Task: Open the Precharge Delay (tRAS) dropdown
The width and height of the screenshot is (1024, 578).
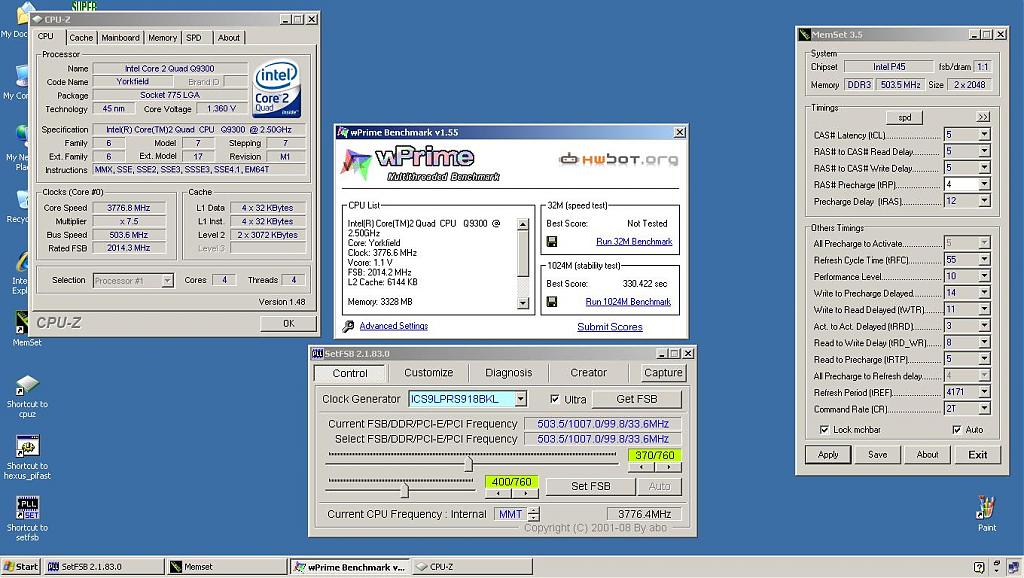Action: [x=984, y=201]
